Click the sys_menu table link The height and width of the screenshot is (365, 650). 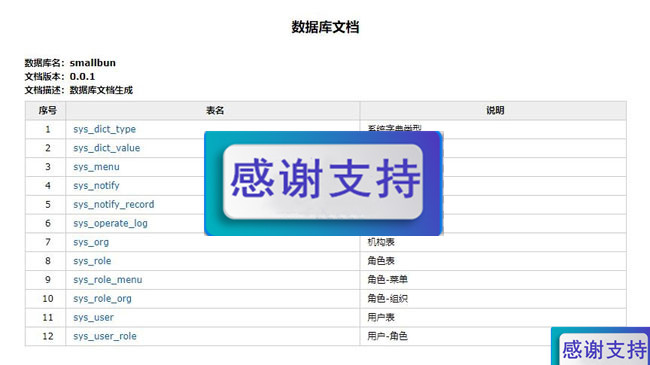96,167
